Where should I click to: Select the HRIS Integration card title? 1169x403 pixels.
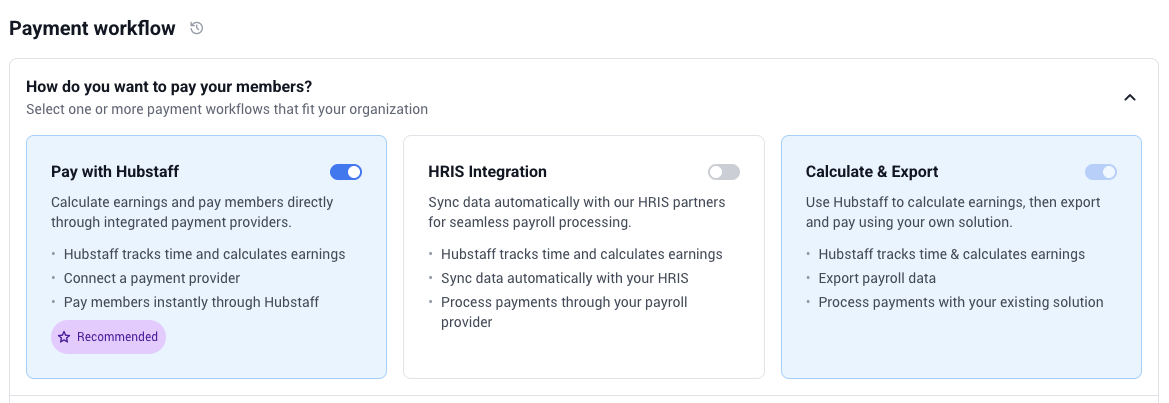[x=488, y=172]
